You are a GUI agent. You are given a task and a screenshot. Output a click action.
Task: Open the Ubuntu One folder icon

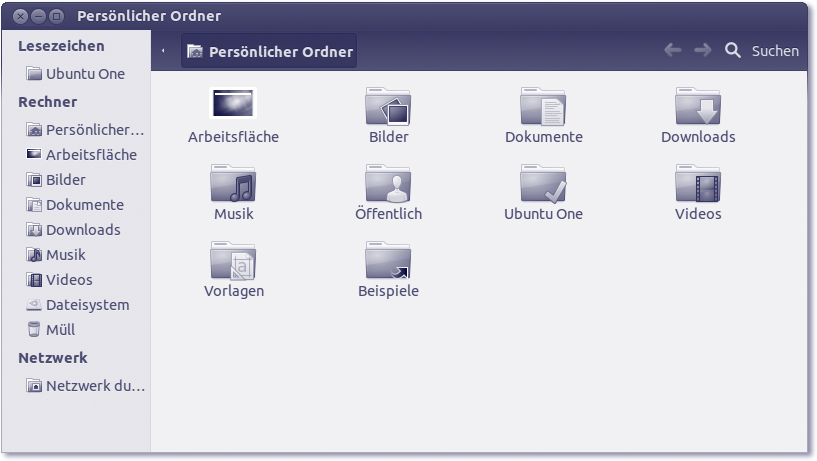543,184
